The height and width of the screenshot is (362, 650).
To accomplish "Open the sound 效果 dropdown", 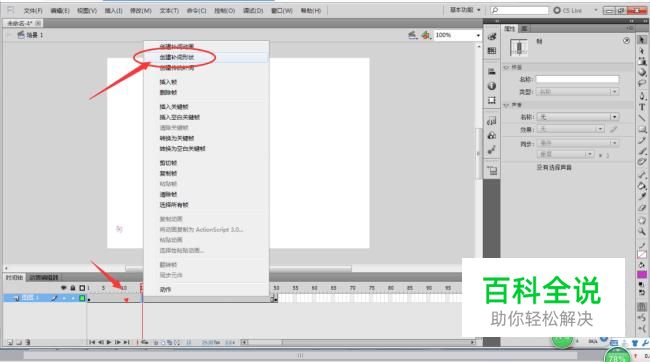I will [570, 129].
